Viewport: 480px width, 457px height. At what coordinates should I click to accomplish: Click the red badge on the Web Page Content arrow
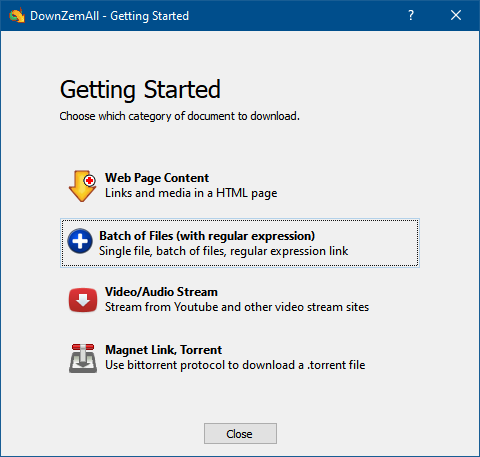click(89, 181)
